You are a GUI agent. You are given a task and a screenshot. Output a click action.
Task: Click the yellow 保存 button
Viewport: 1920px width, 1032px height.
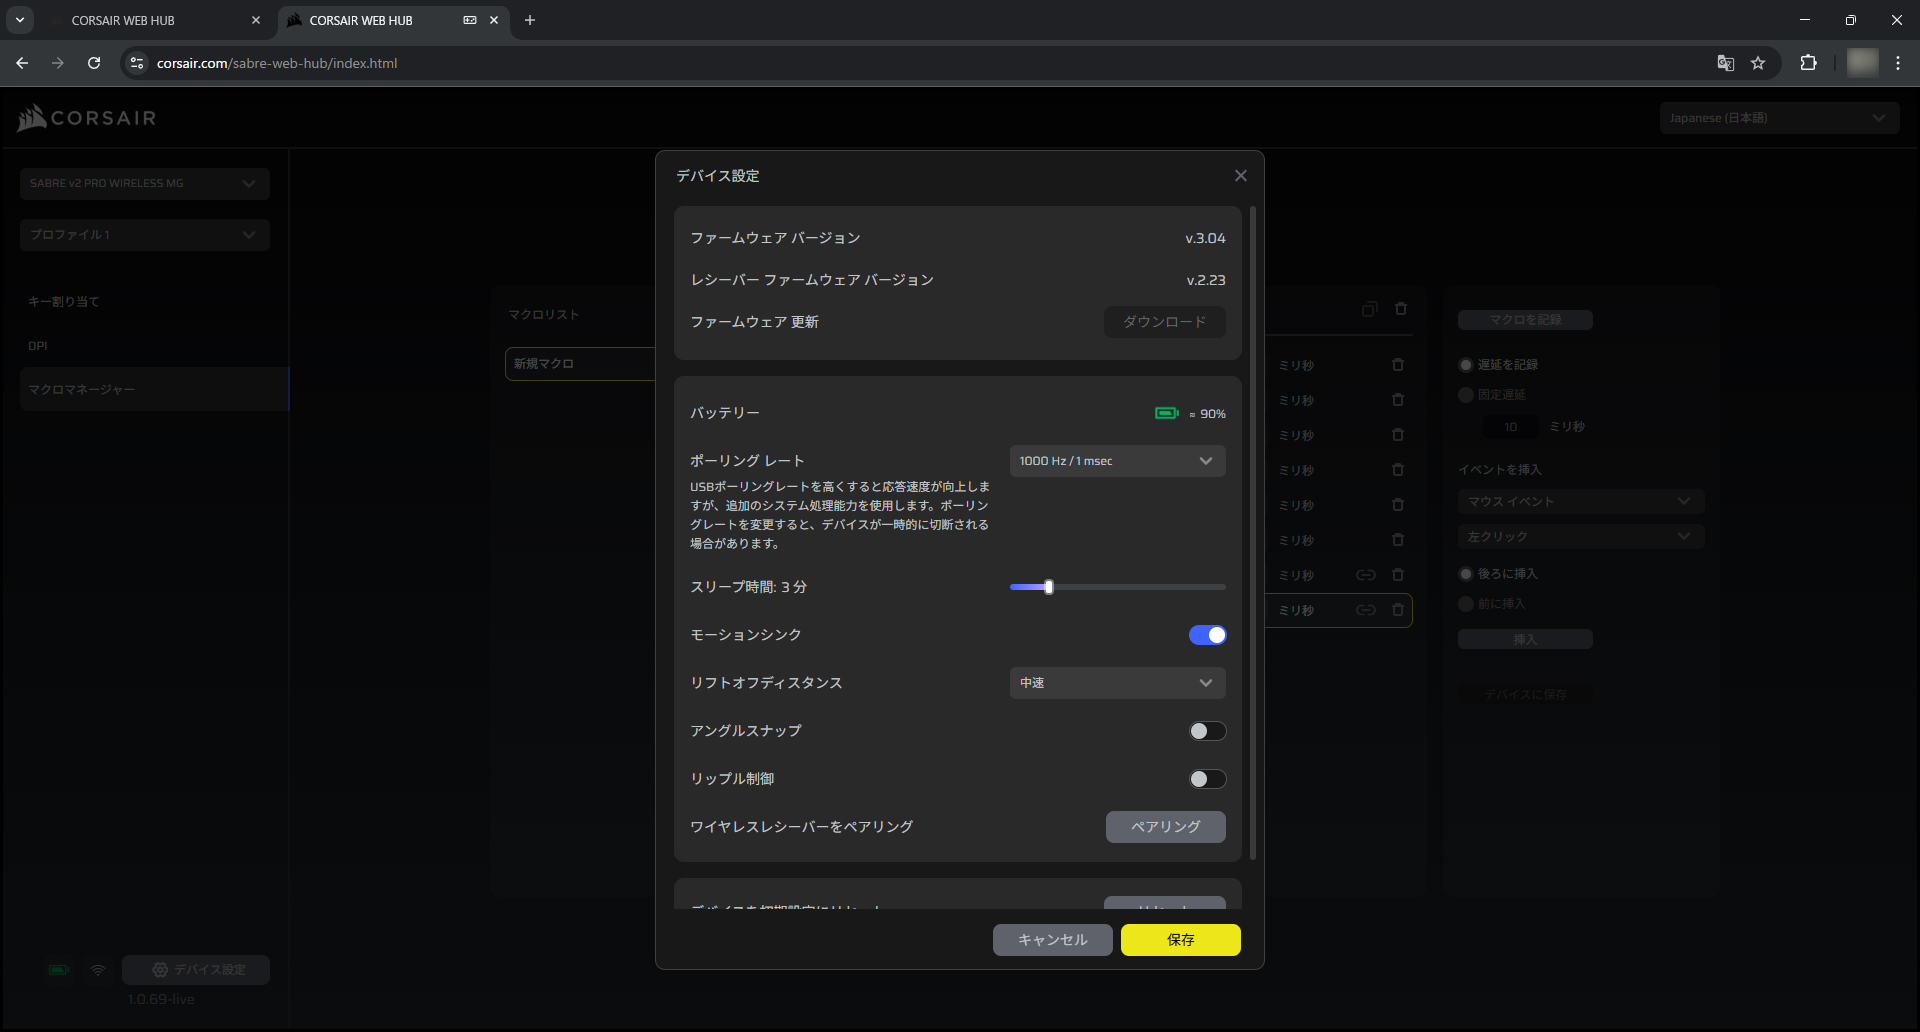[x=1181, y=940]
